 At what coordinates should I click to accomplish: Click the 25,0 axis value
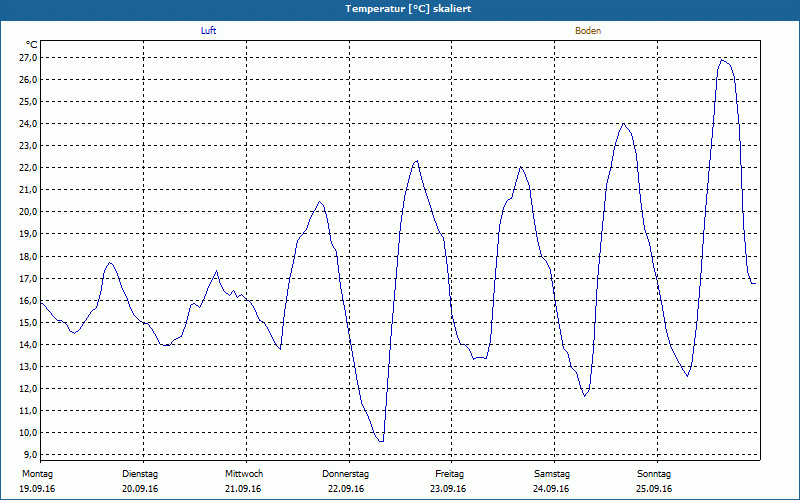28,102
